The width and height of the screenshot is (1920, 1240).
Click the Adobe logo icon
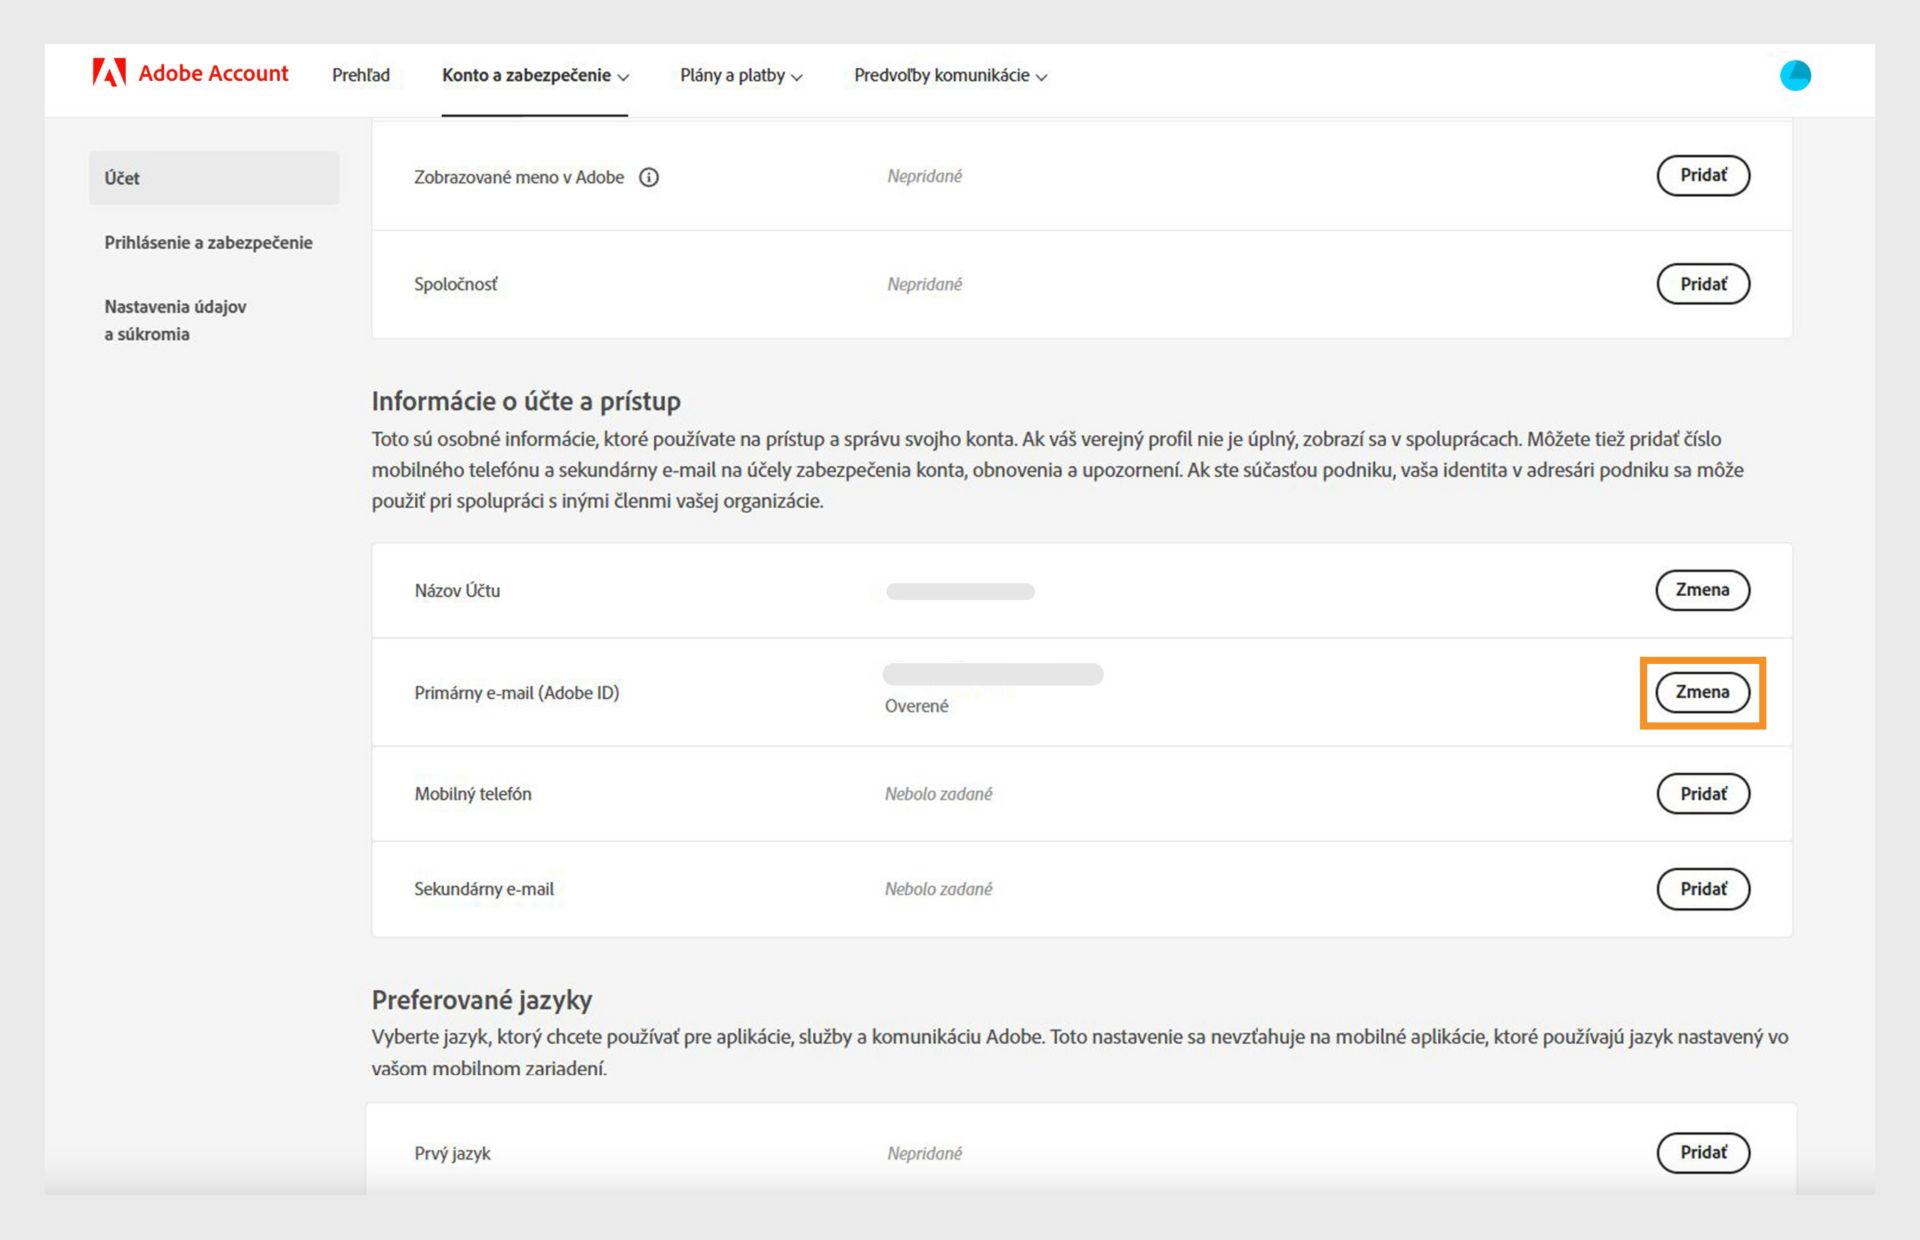[109, 73]
